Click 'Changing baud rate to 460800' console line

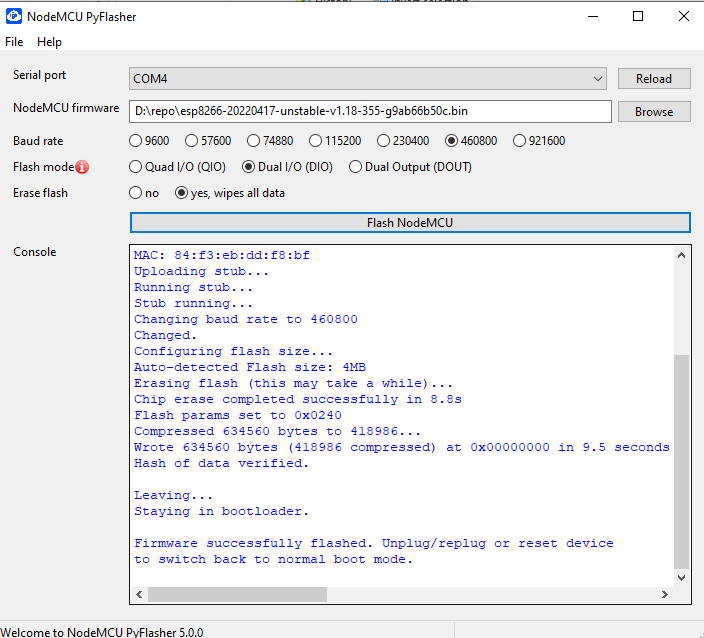[246, 319]
